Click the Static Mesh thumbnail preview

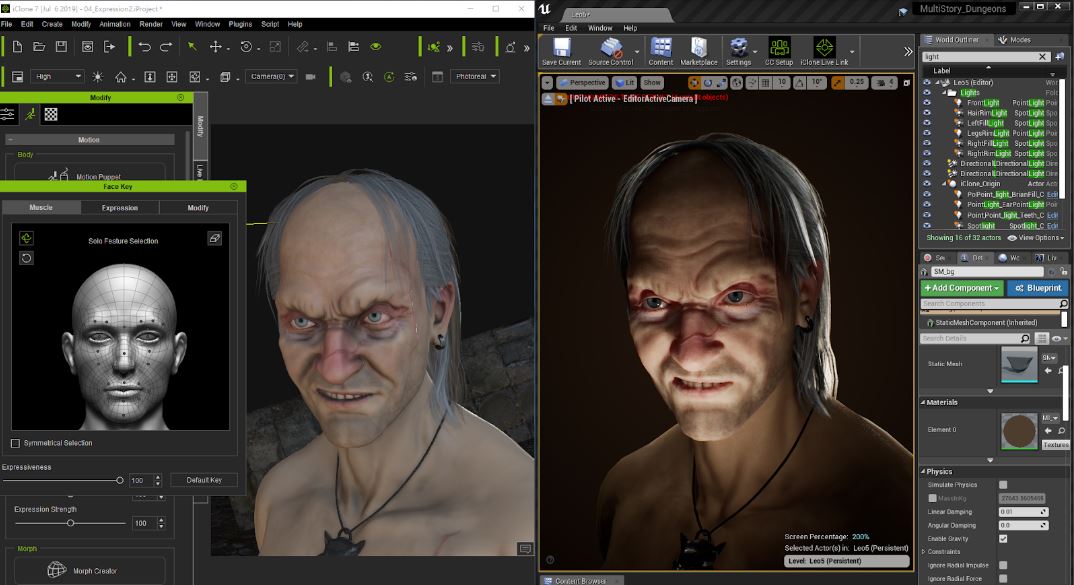point(1019,364)
